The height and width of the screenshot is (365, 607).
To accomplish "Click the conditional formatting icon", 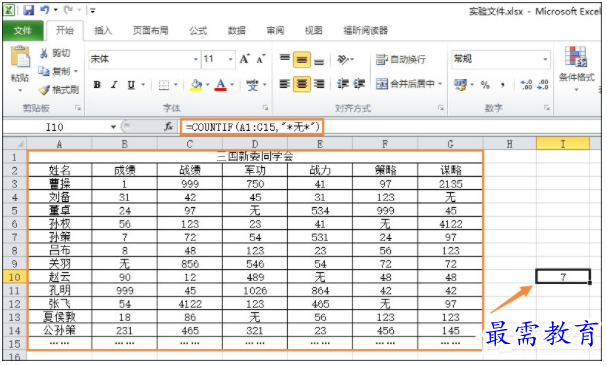I will click(x=576, y=57).
